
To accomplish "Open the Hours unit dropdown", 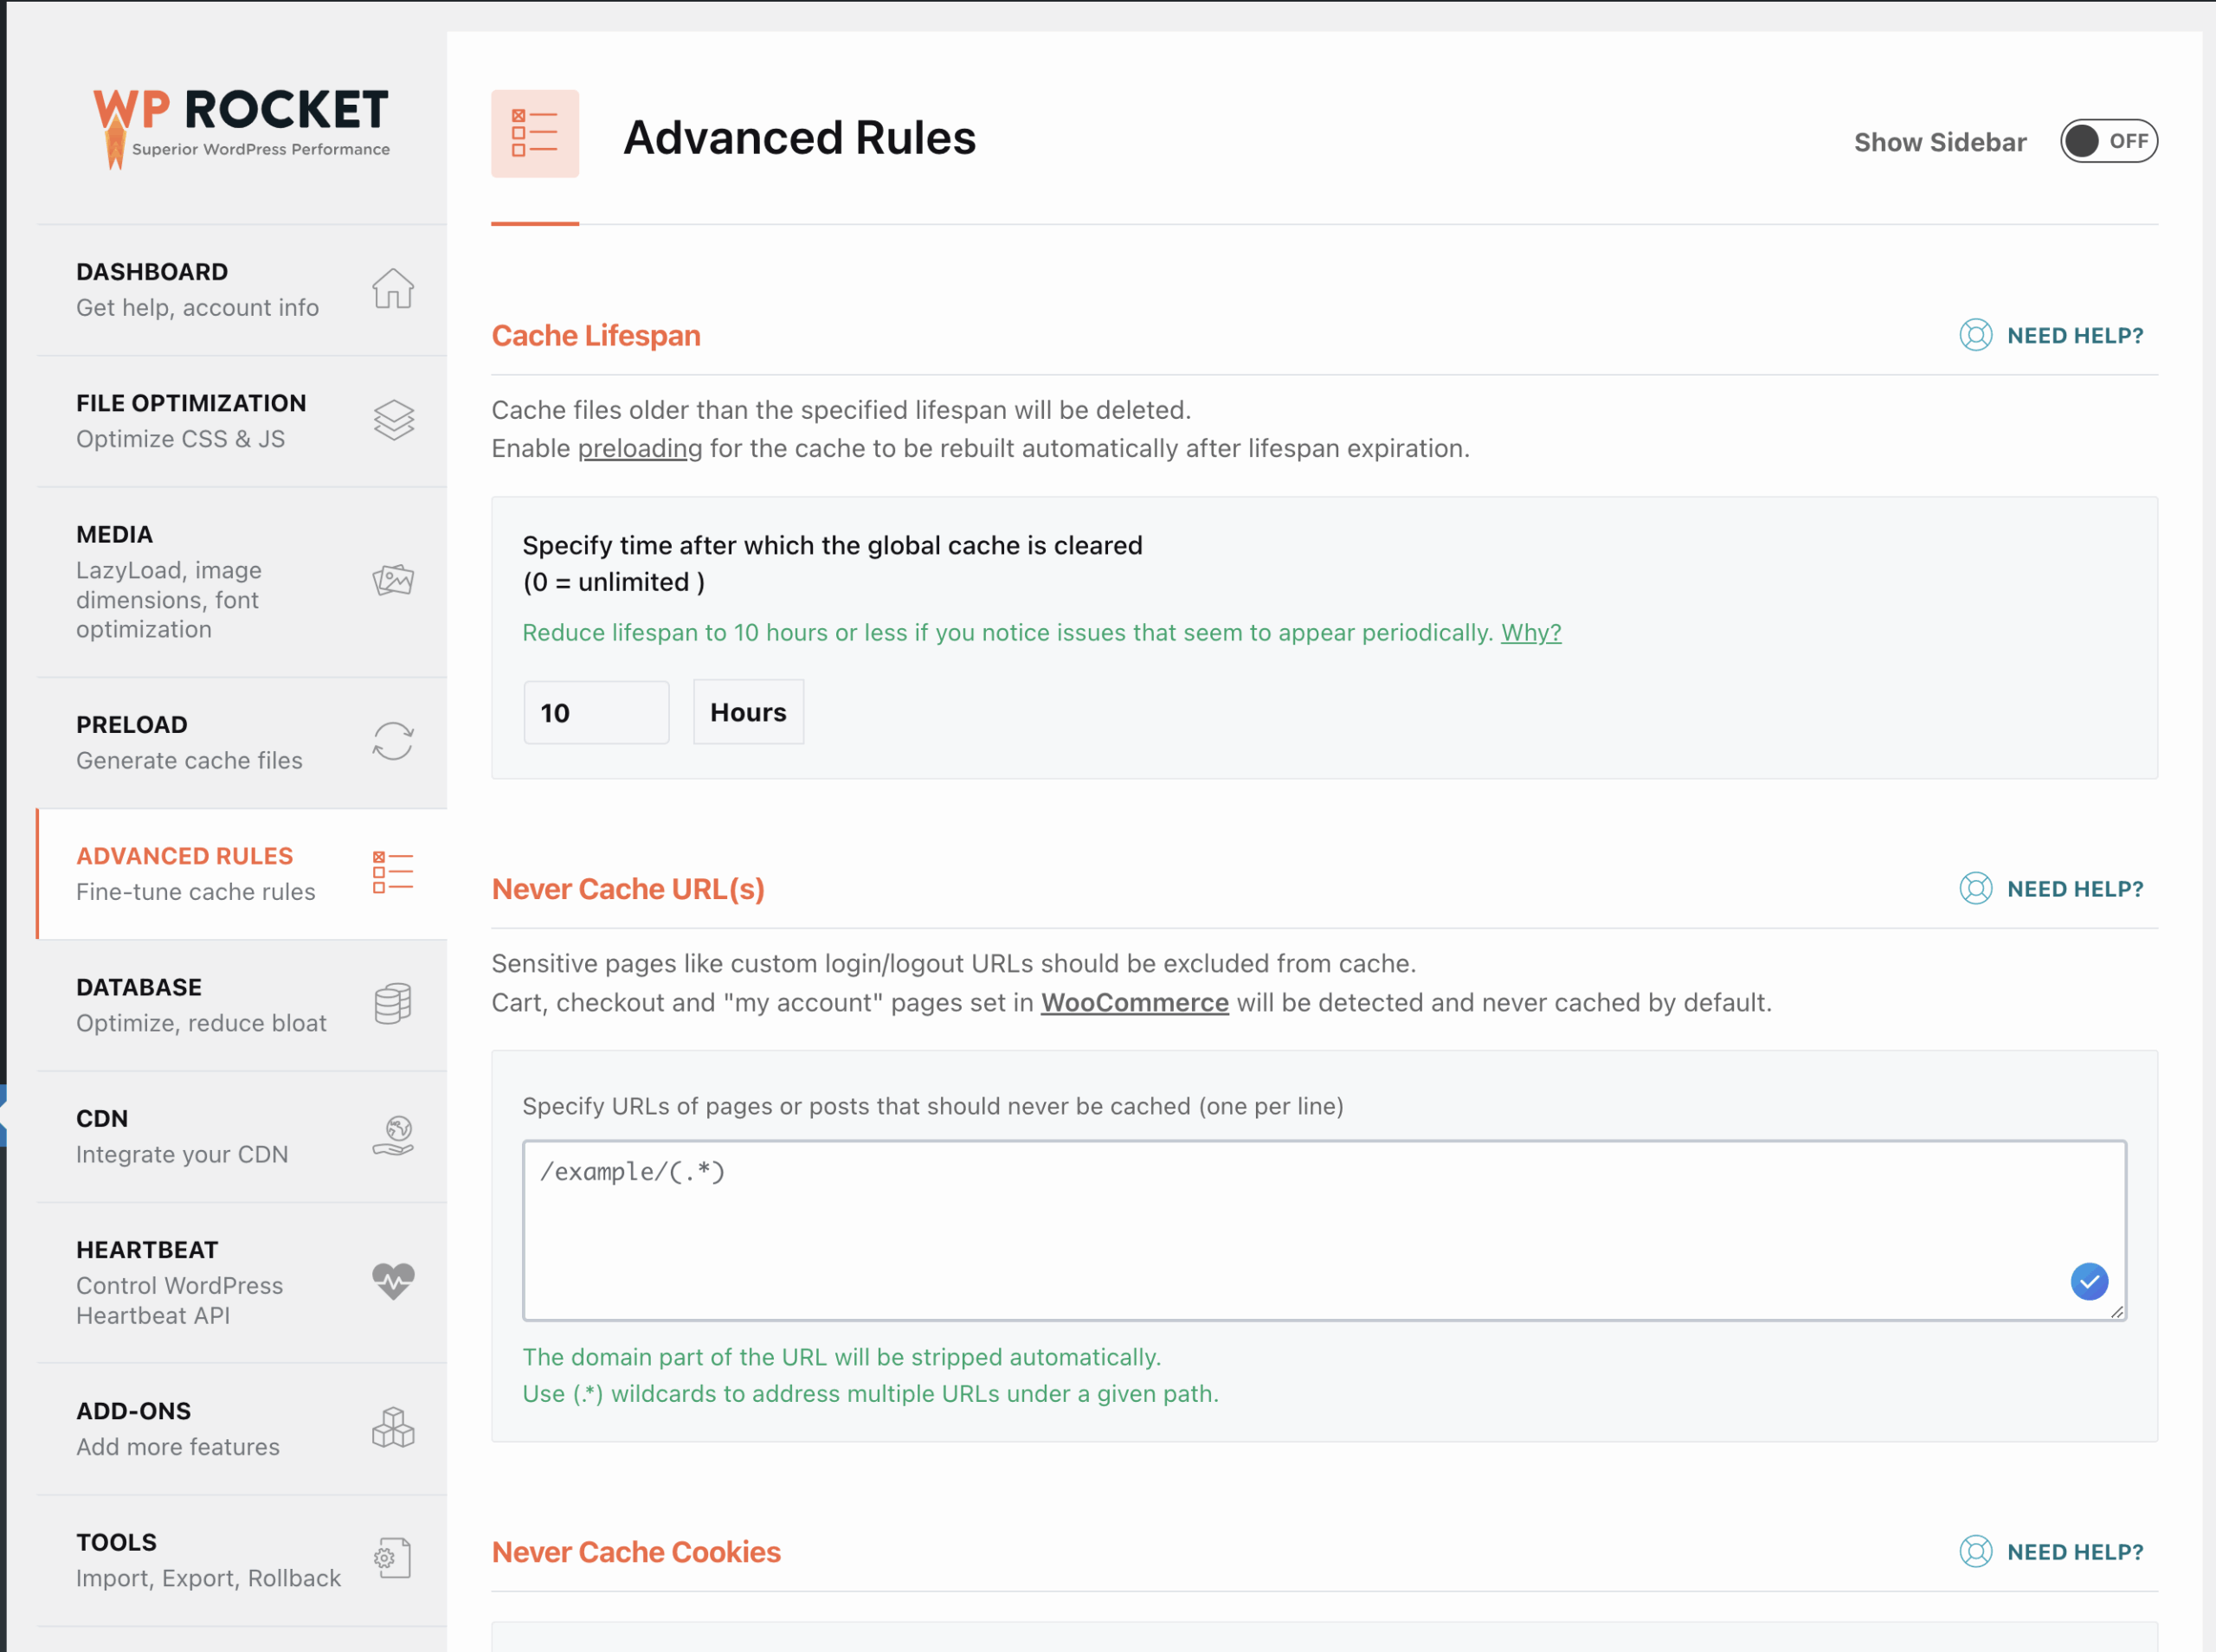I will [x=748, y=712].
